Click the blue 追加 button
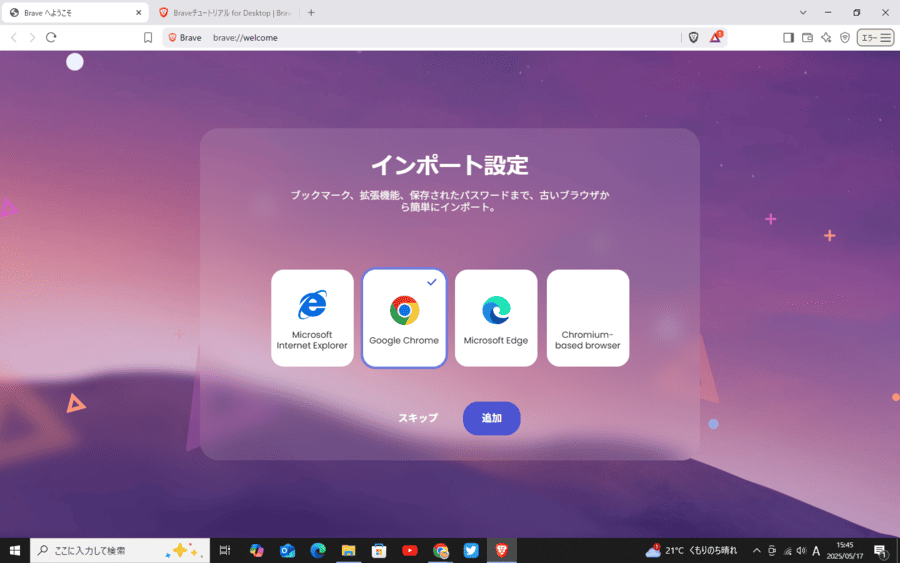The width and height of the screenshot is (900, 563). [491, 418]
